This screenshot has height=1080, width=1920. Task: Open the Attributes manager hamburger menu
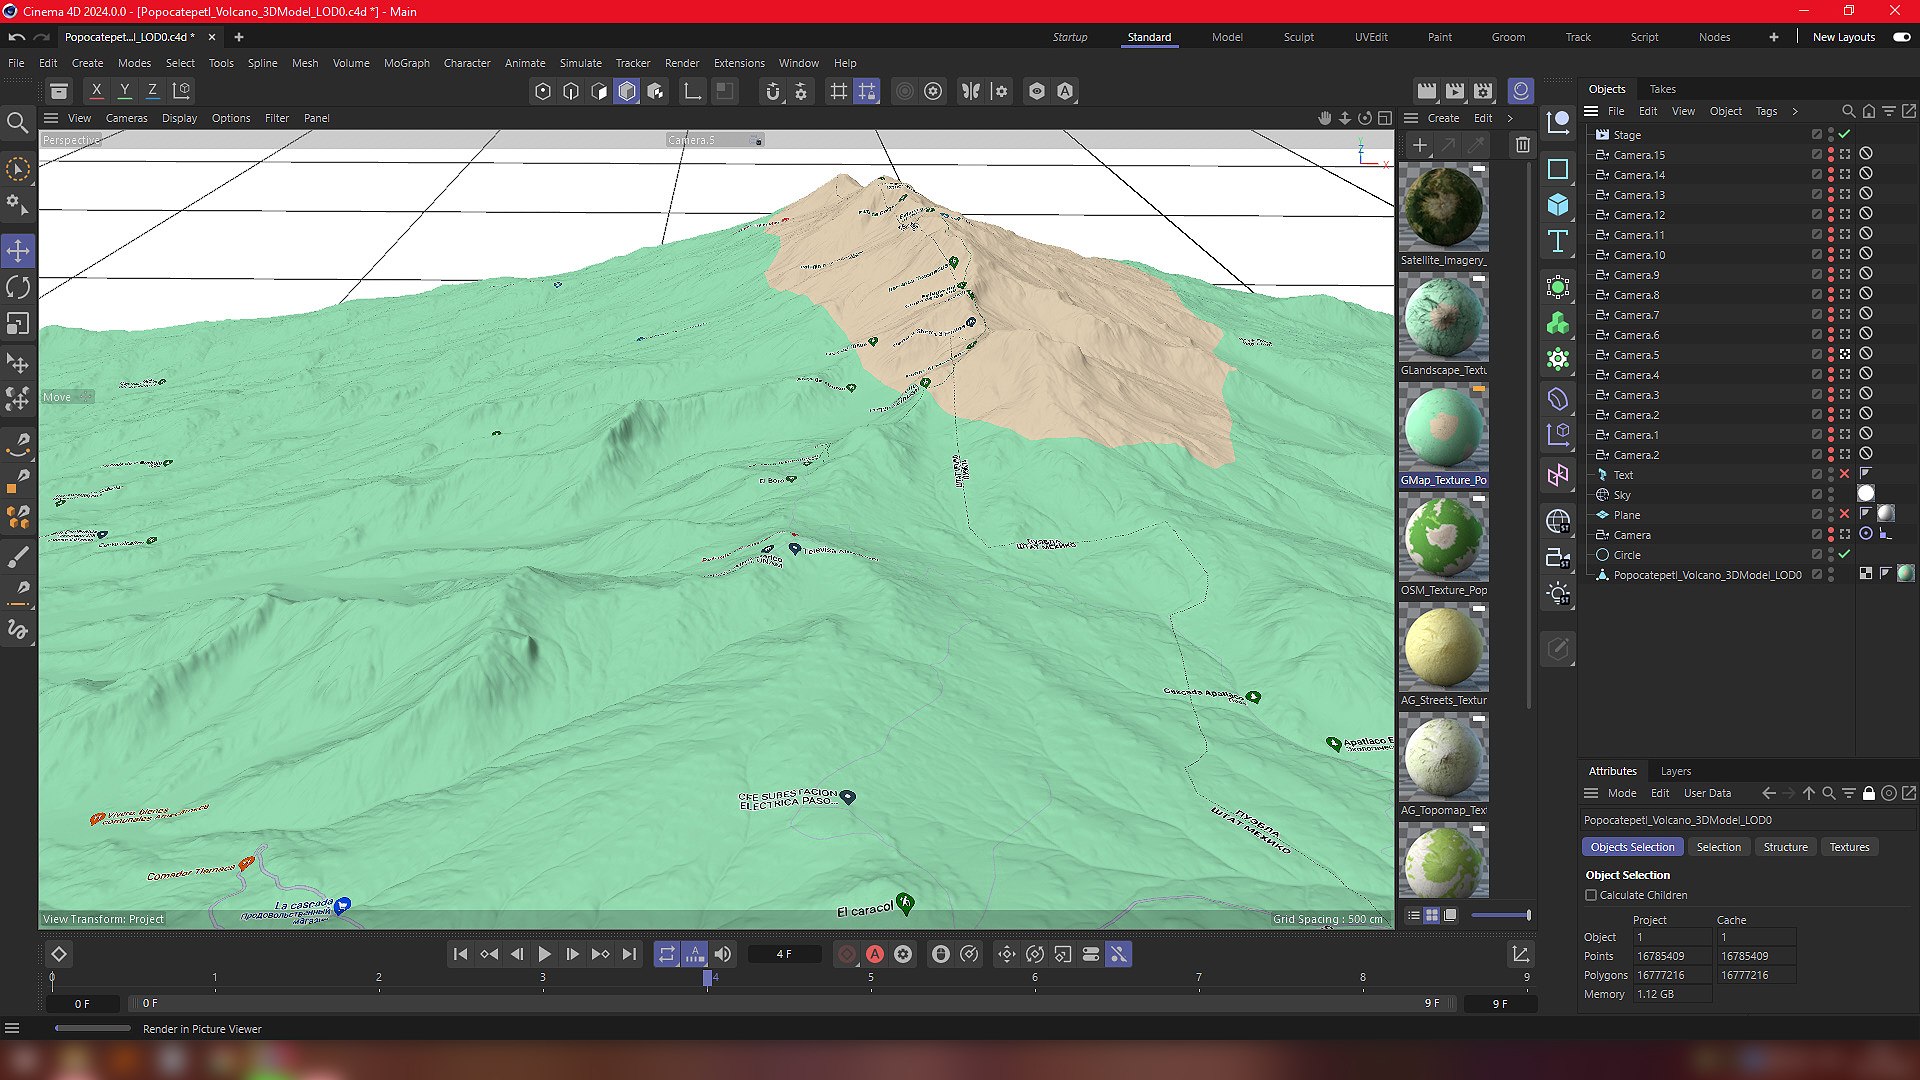(1591, 793)
